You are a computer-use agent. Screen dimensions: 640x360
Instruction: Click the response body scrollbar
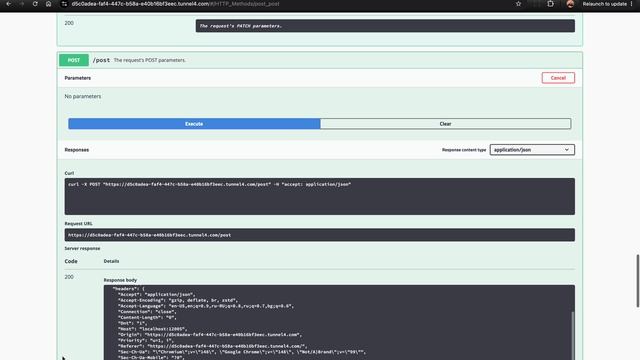(572, 336)
